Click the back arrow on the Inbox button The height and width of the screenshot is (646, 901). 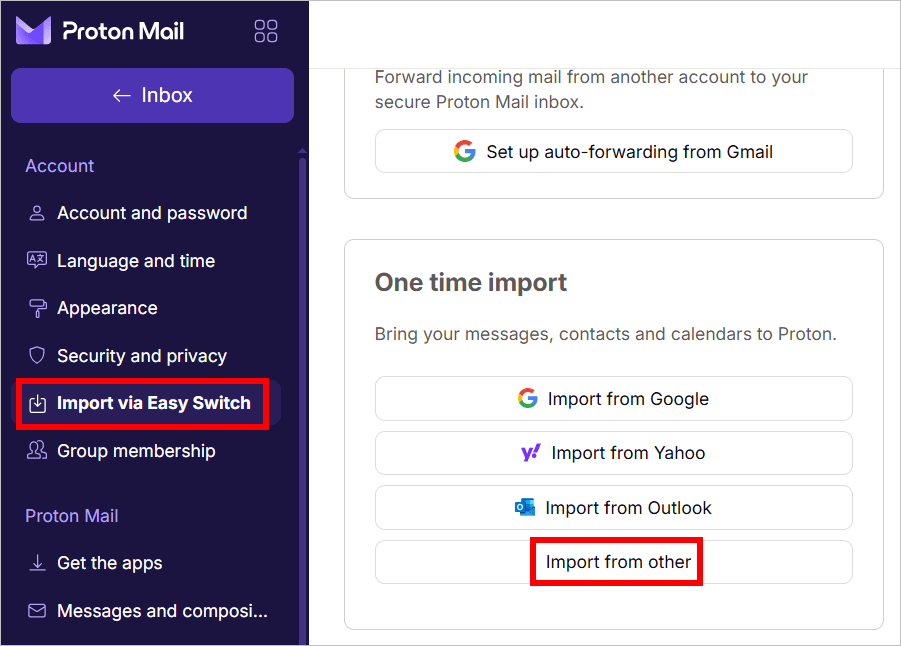120,95
